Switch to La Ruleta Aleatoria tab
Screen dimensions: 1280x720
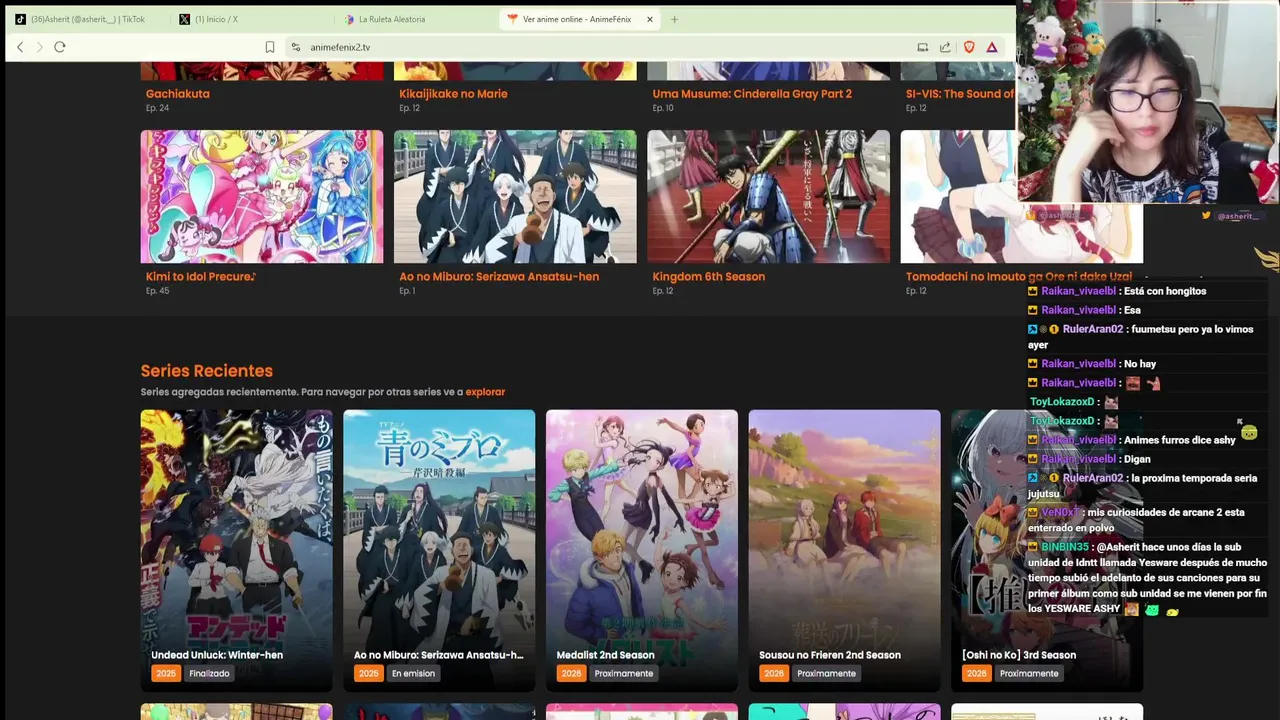click(415, 19)
